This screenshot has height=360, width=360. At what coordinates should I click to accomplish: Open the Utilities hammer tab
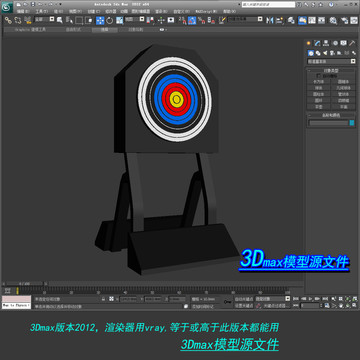click(352, 43)
